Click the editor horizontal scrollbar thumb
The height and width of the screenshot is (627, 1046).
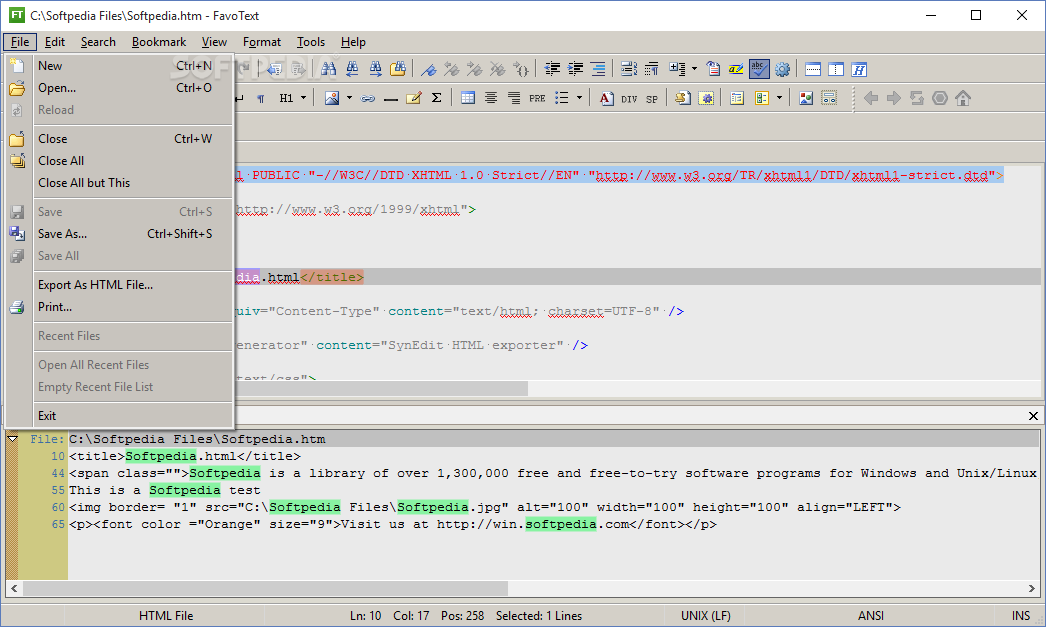(380, 388)
